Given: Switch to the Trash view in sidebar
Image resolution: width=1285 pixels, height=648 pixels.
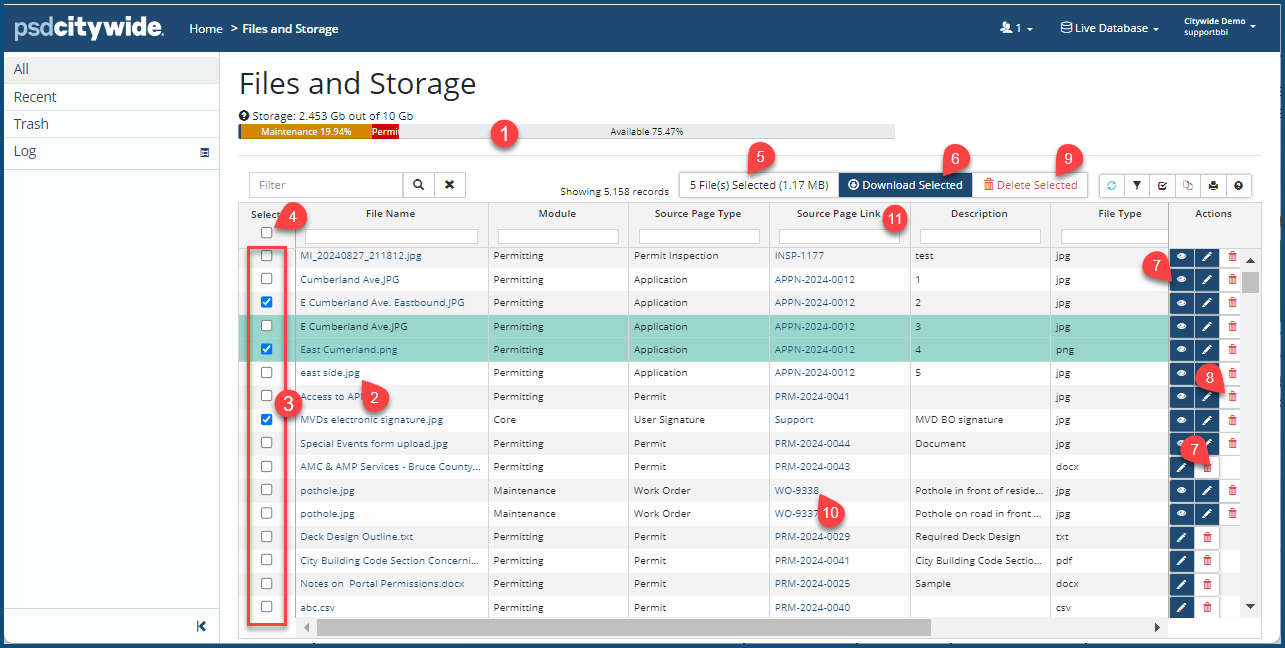Looking at the screenshot, I should pyautogui.click(x=31, y=124).
